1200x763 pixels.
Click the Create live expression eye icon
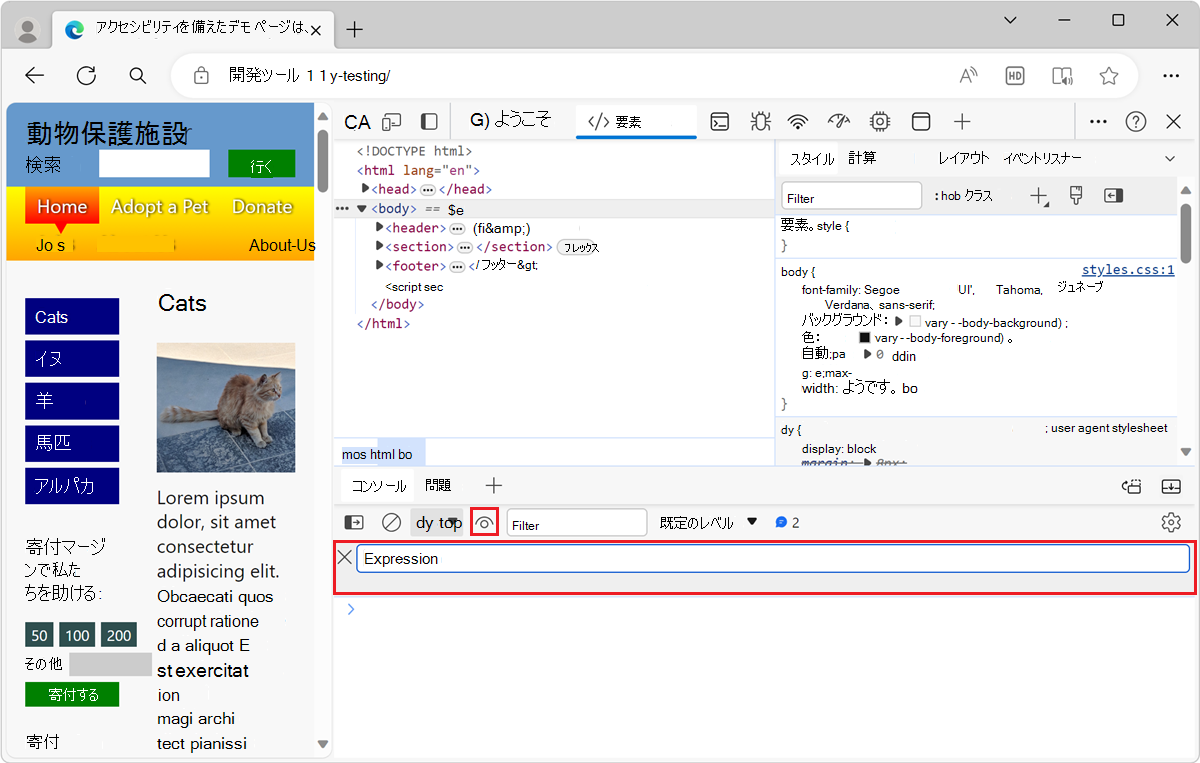(485, 522)
